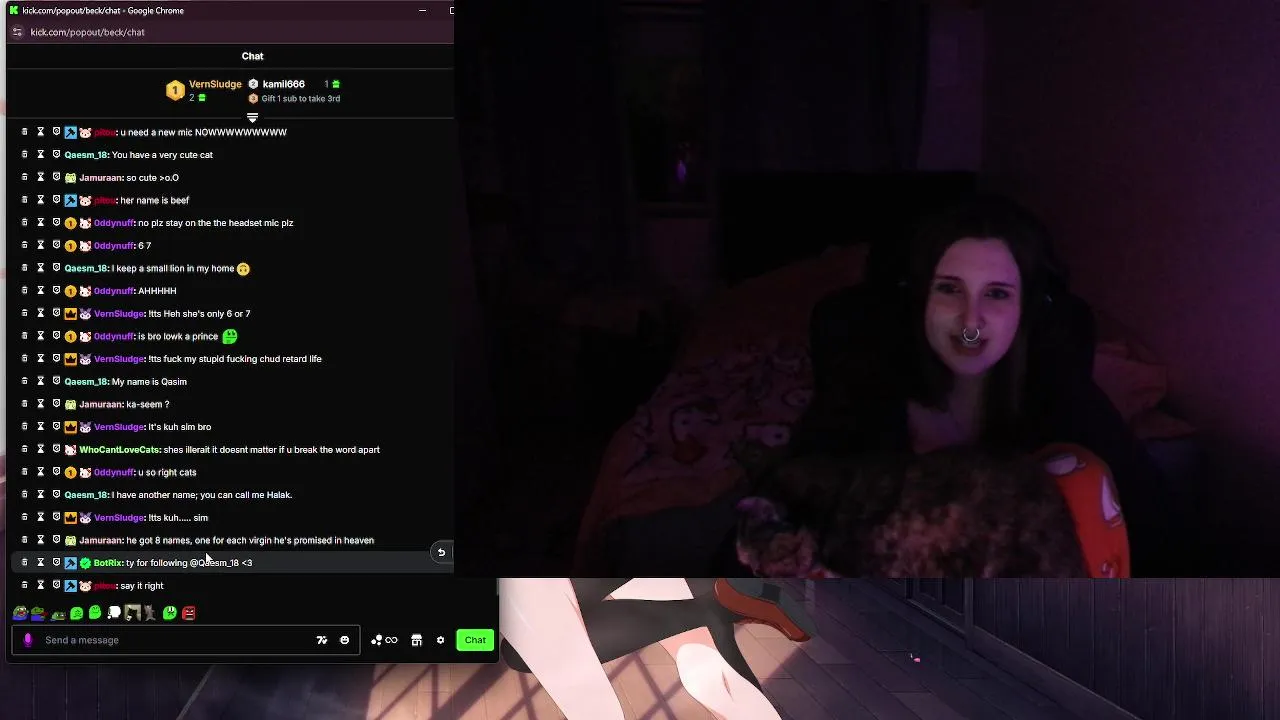The height and width of the screenshot is (720, 1280).
Task: Click the site info icon in the address bar
Action: point(17,32)
